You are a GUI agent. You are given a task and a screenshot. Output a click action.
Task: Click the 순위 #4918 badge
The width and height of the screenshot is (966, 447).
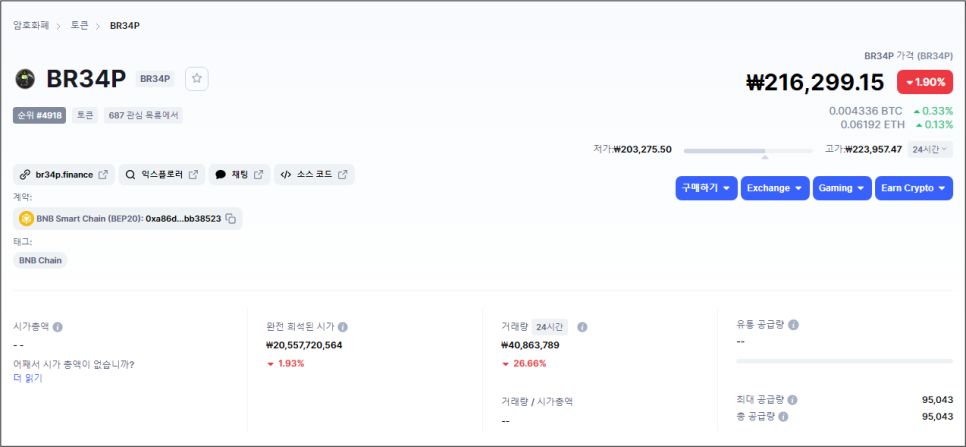click(x=39, y=115)
